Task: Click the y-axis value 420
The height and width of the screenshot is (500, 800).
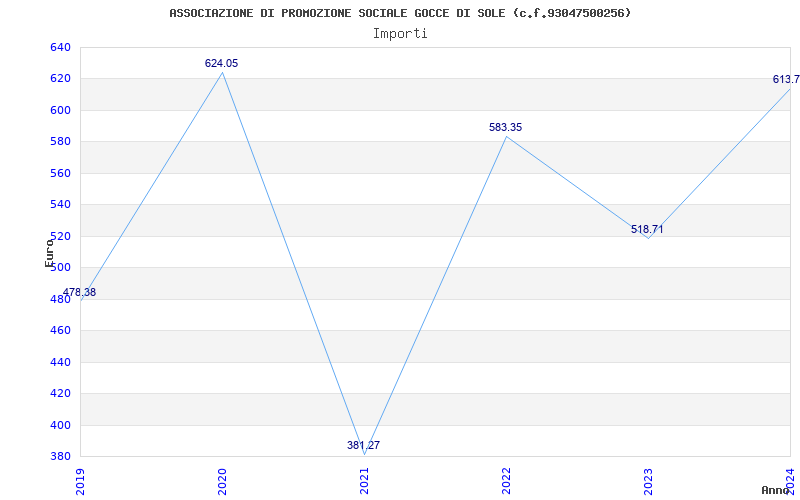Action: [60, 393]
